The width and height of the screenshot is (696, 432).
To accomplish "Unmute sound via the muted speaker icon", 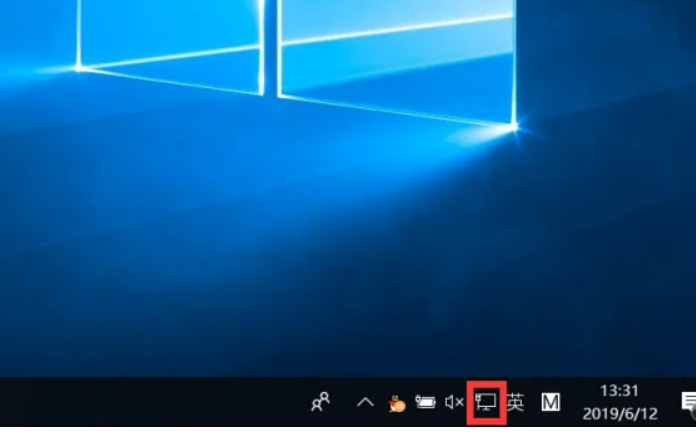I will [454, 402].
